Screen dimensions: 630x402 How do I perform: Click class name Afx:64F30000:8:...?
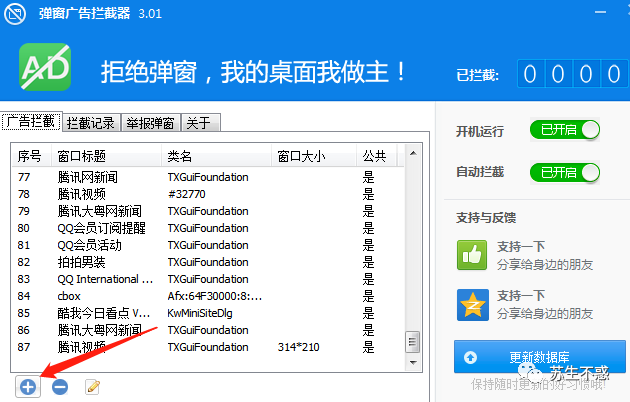(215, 296)
